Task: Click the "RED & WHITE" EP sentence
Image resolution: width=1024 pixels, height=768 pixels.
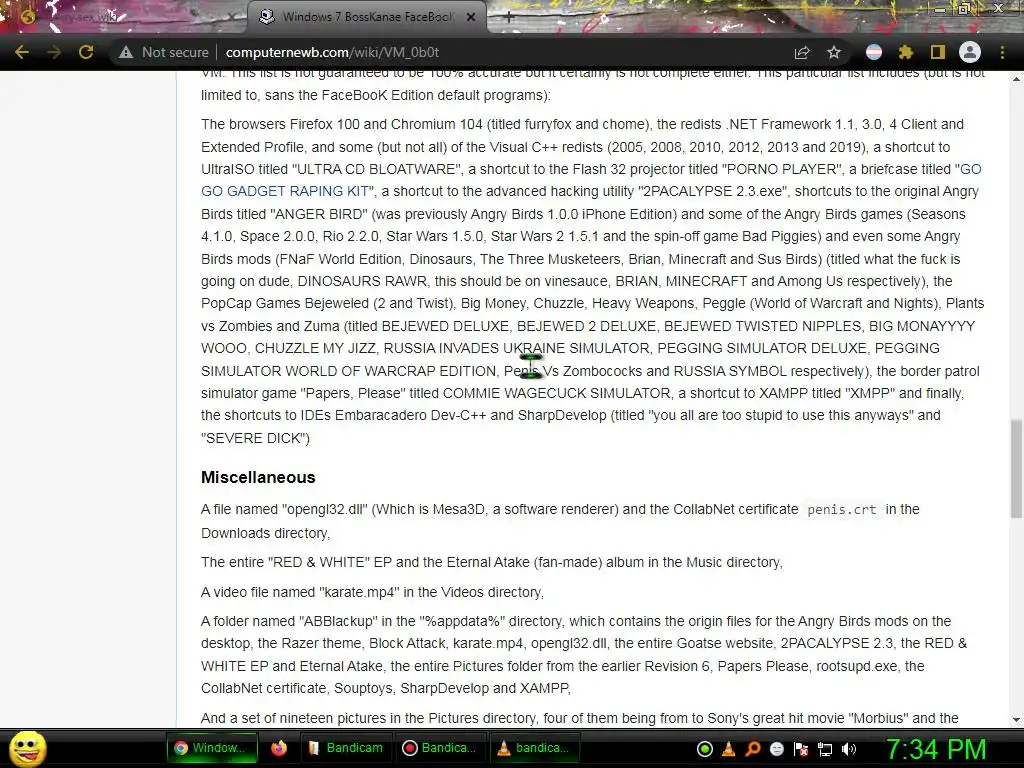Action: pyautogui.click(x=492, y=562)
